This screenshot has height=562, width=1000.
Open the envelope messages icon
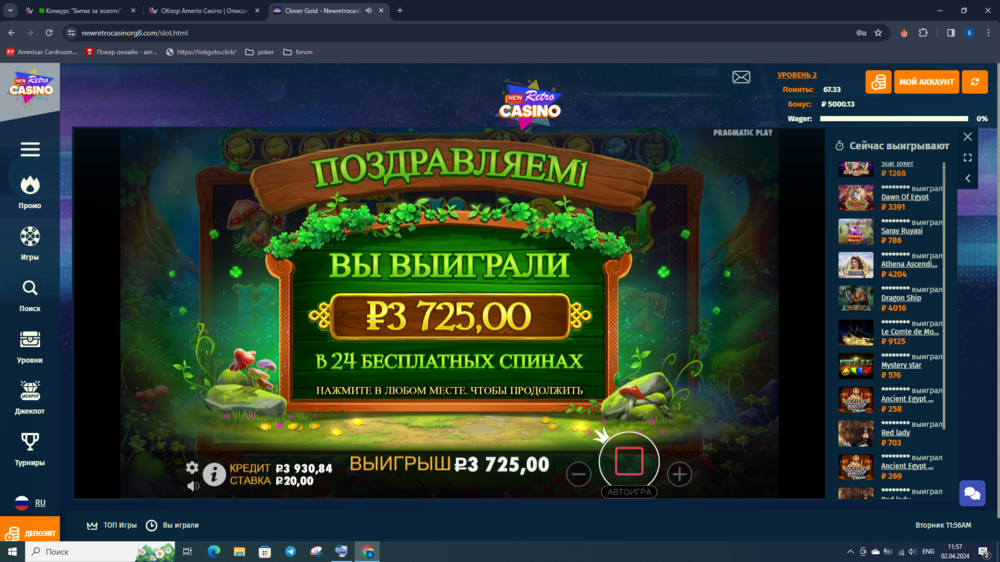click(x=741, y=77)
